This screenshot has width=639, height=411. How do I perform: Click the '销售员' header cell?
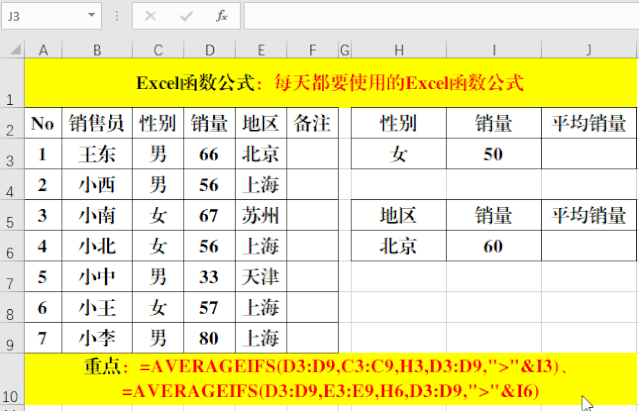pos(97,123)
